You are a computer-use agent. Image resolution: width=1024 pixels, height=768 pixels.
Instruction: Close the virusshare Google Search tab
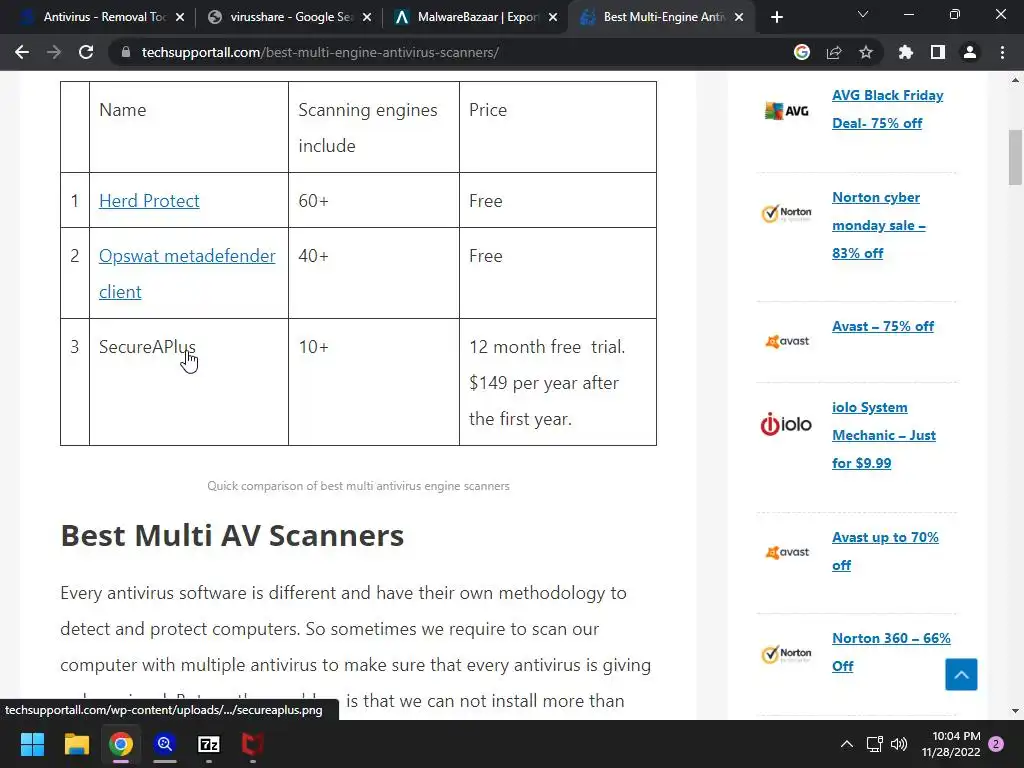pyautogui.click(x=366, y=18)
